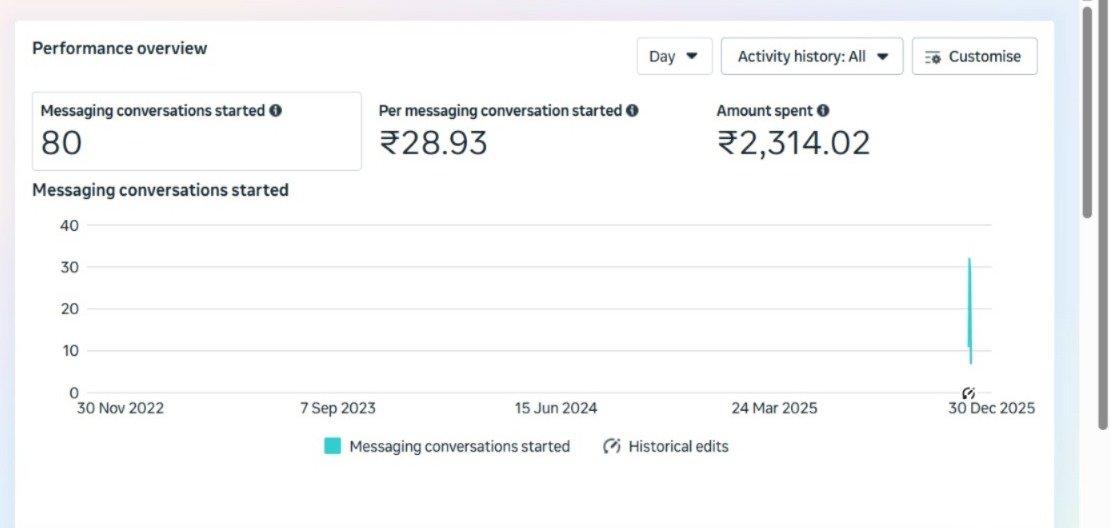Click the Historical edits icon in the legend

pos(612,447)
